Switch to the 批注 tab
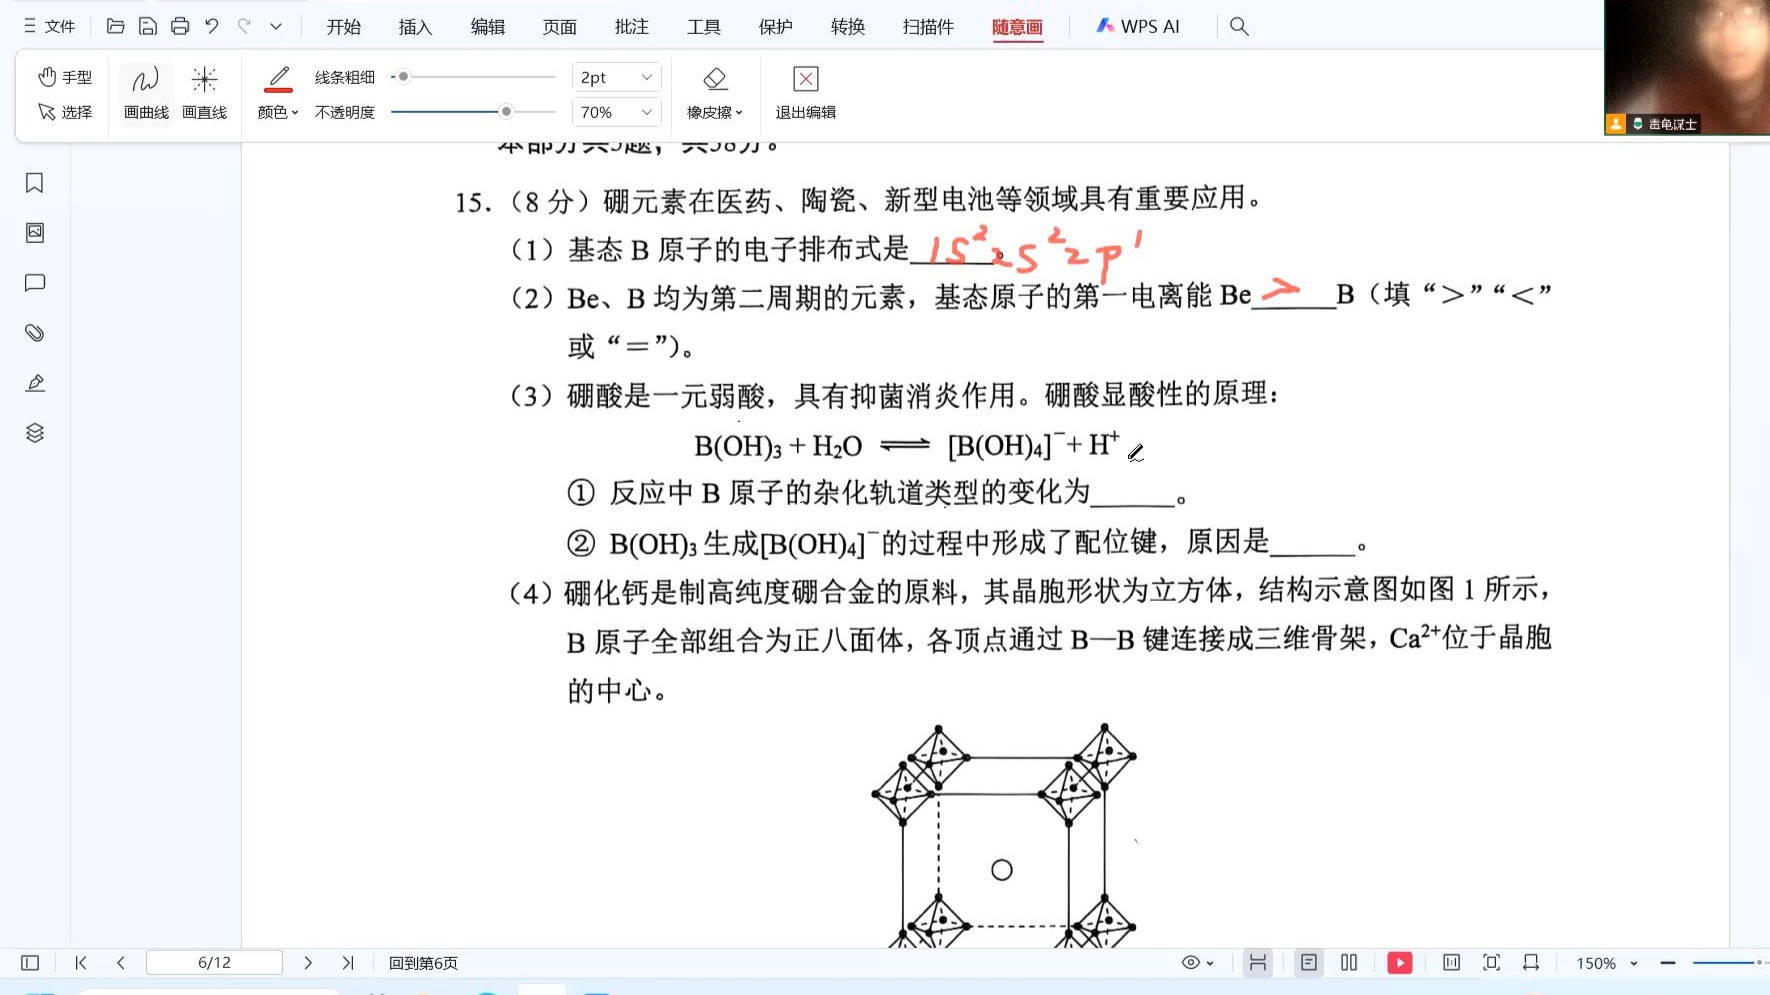This screenshot has width=1770, height=995. pyautogui.click(x=632, y=27)
